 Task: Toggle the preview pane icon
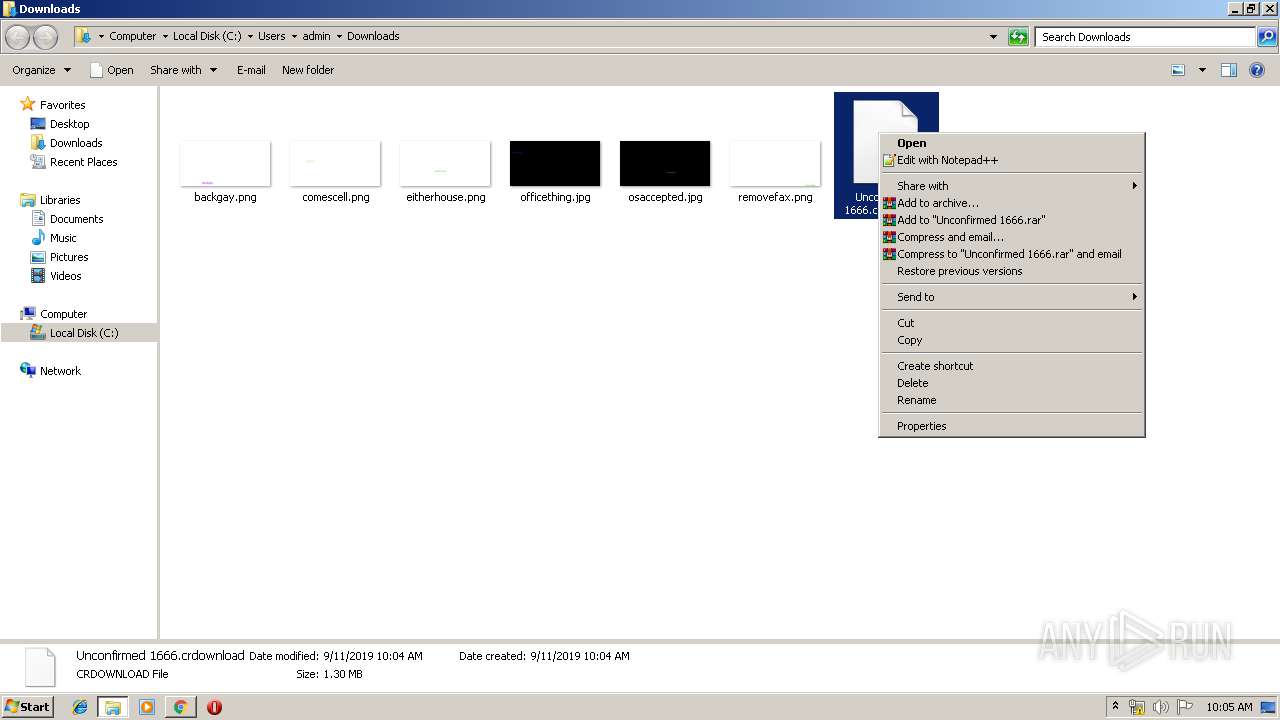click(1229, 70)
